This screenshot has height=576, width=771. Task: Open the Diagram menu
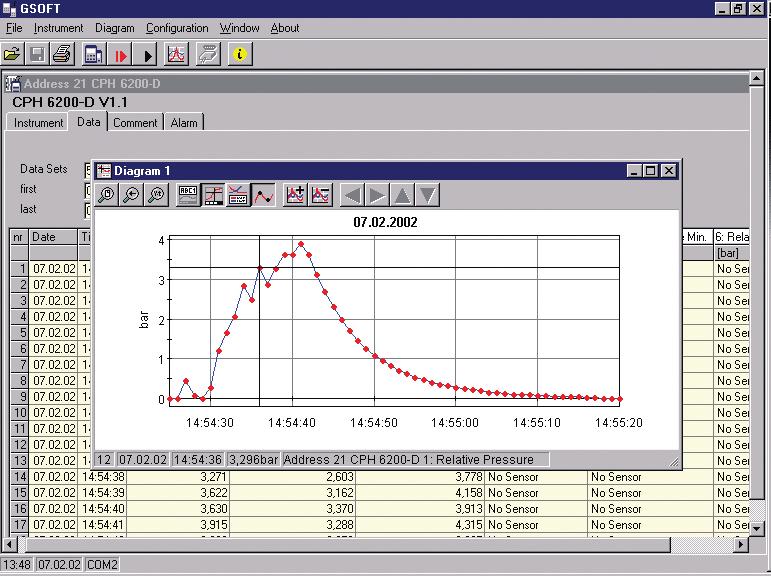click(x=115, y=28)
